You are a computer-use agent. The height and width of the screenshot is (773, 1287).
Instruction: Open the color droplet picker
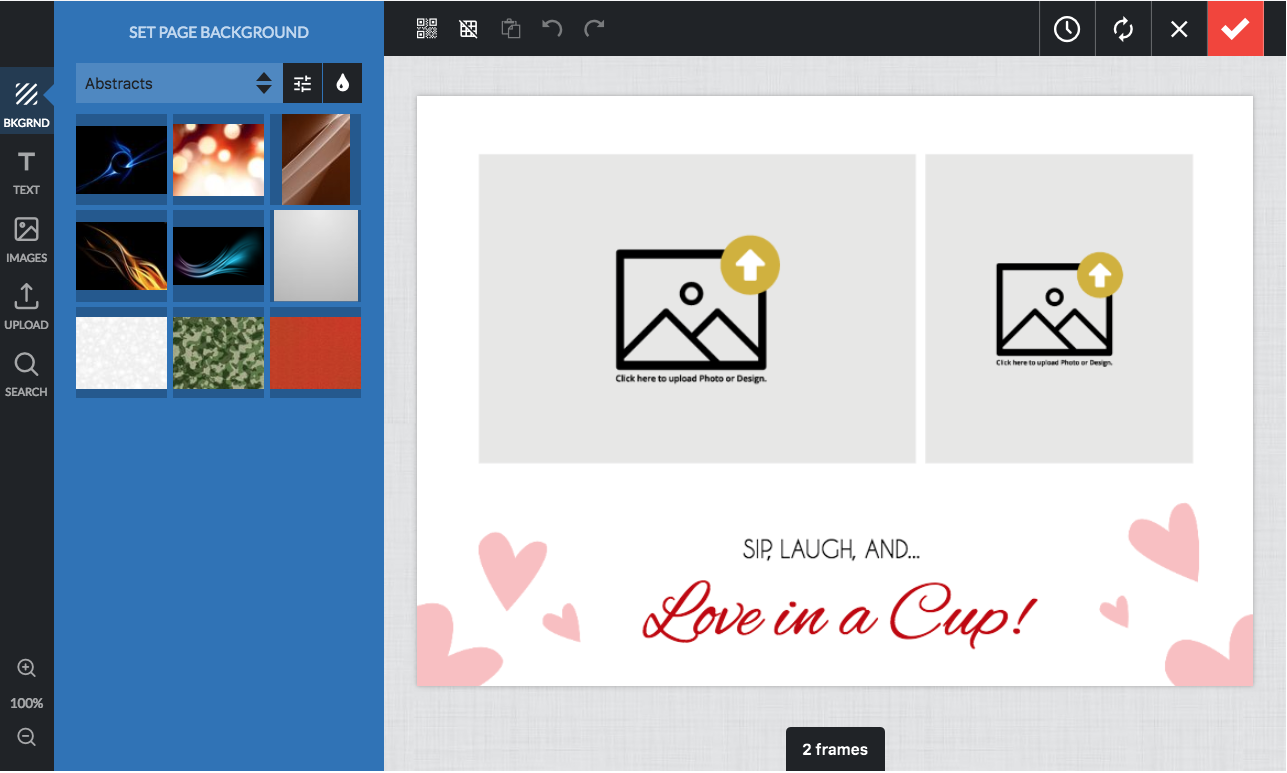343,84
